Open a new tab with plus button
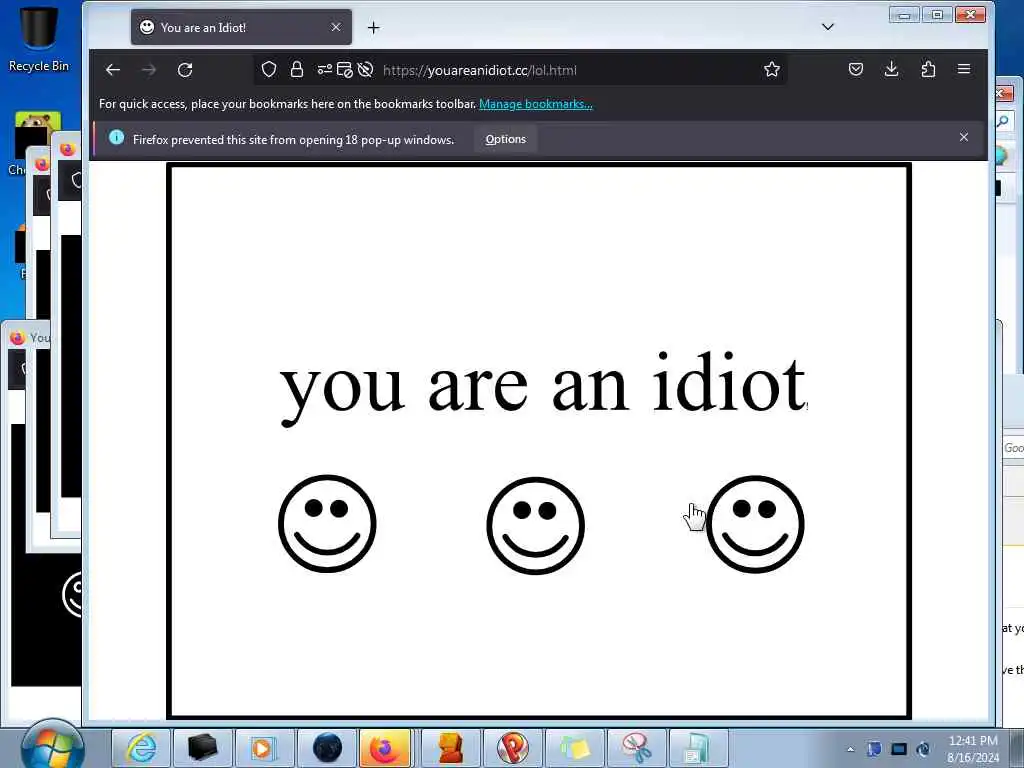The width and height of the screenshot is (1024, 768). pos(374,27)
